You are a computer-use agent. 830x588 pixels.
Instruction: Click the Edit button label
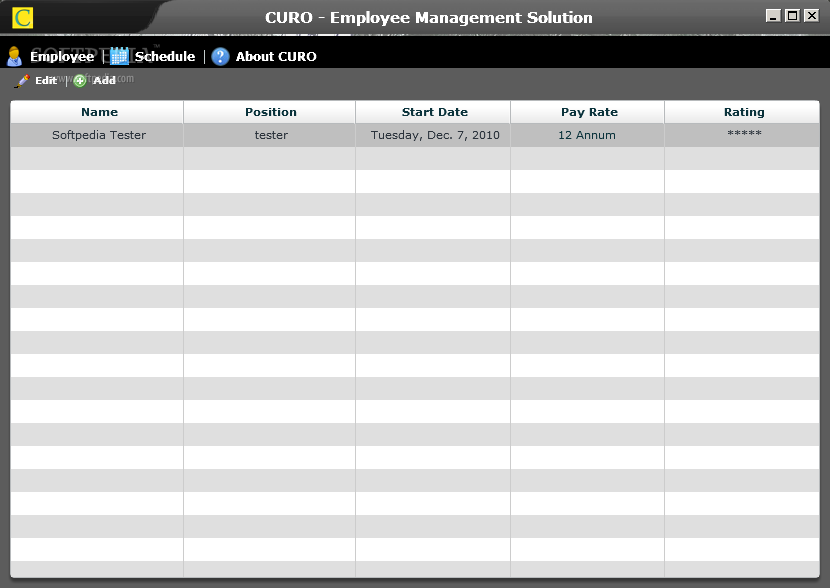pyautogui.click(x=46, y=80)
